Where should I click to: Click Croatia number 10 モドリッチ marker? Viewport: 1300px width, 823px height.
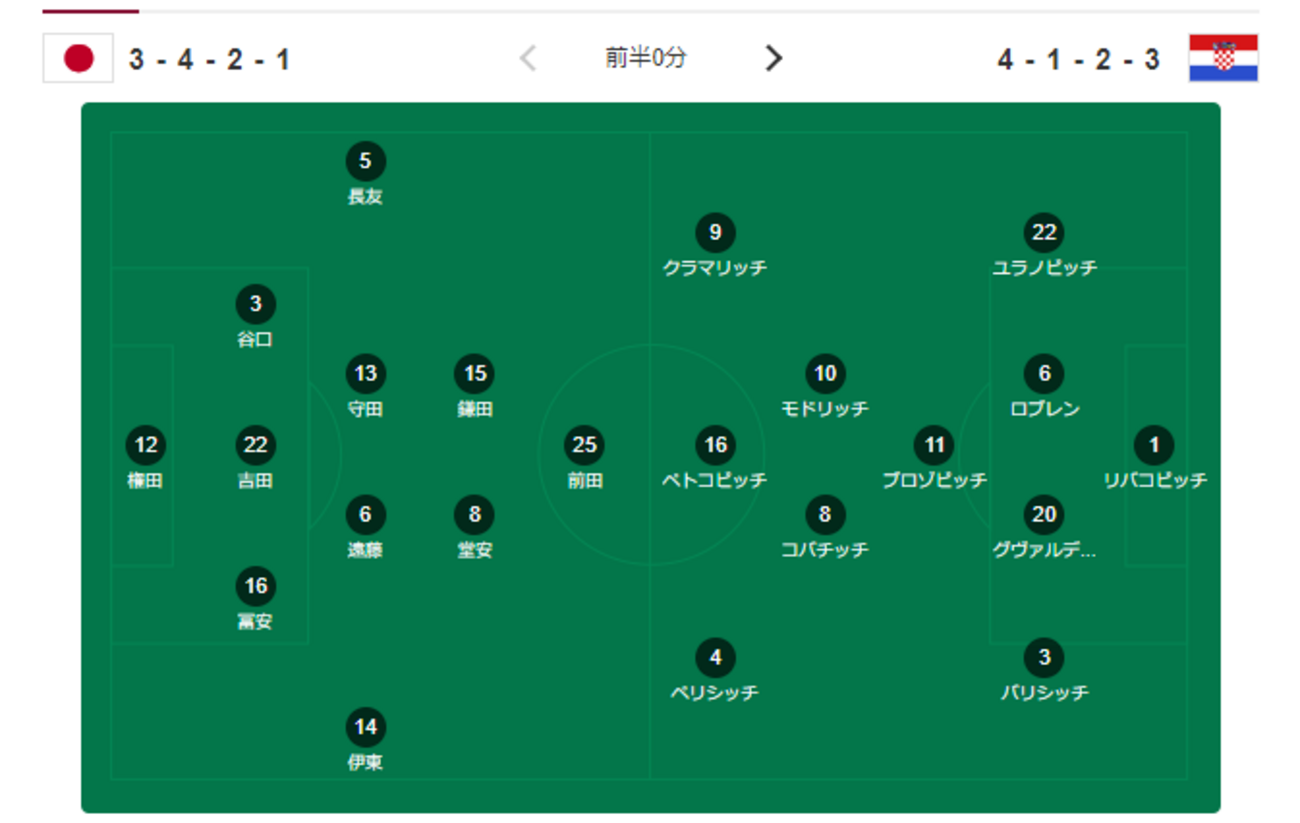click(x=824, y=374)
